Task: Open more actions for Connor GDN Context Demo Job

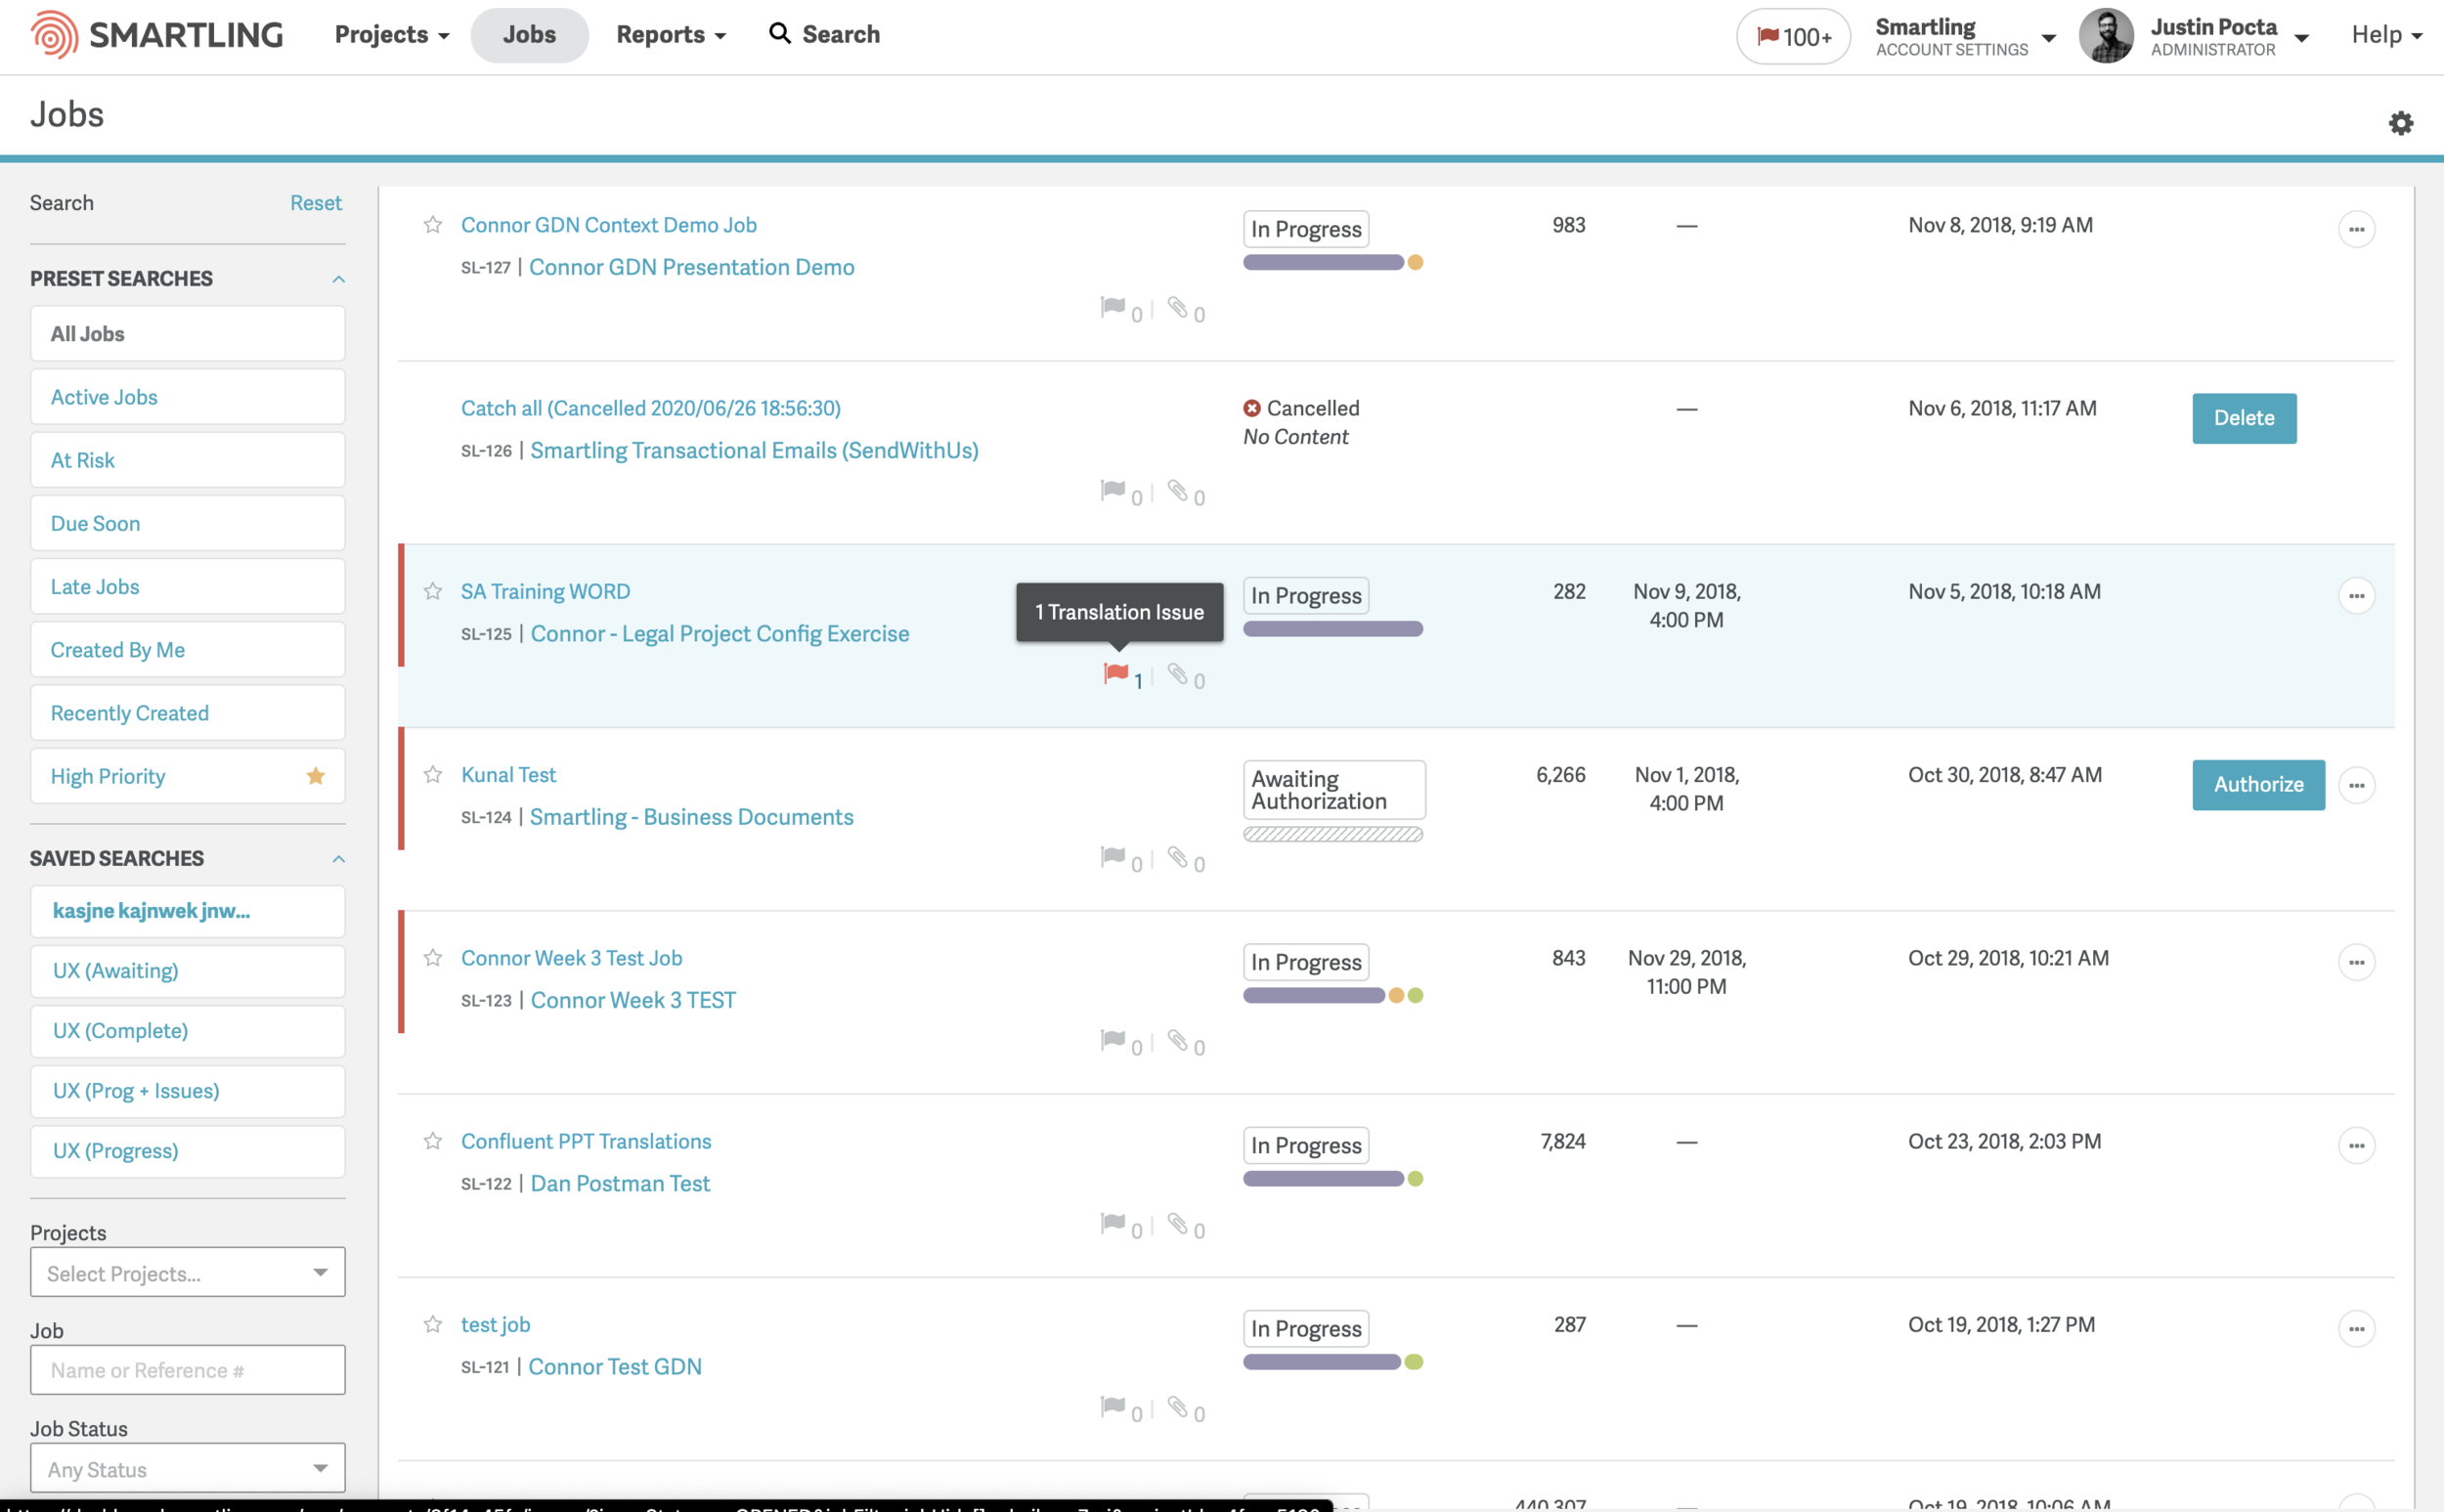Action: coord(2356,229)
